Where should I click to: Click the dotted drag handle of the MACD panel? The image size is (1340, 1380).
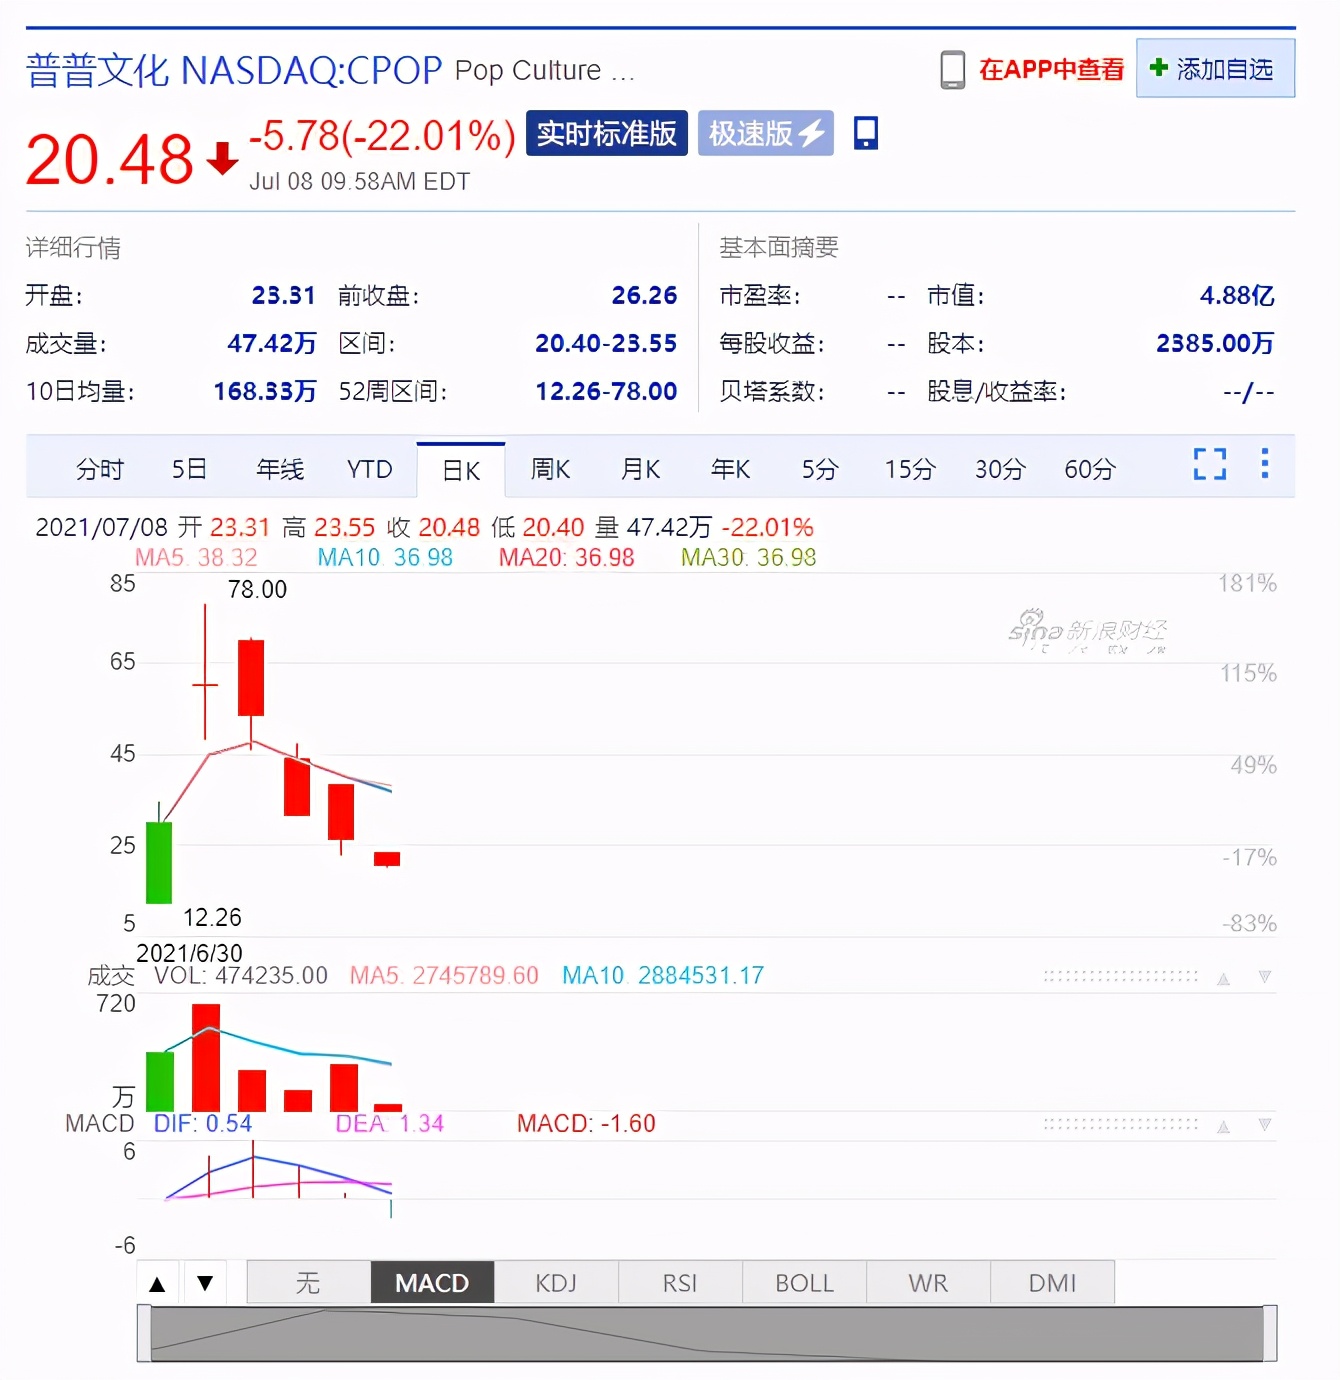(x=1120, y=1124)
